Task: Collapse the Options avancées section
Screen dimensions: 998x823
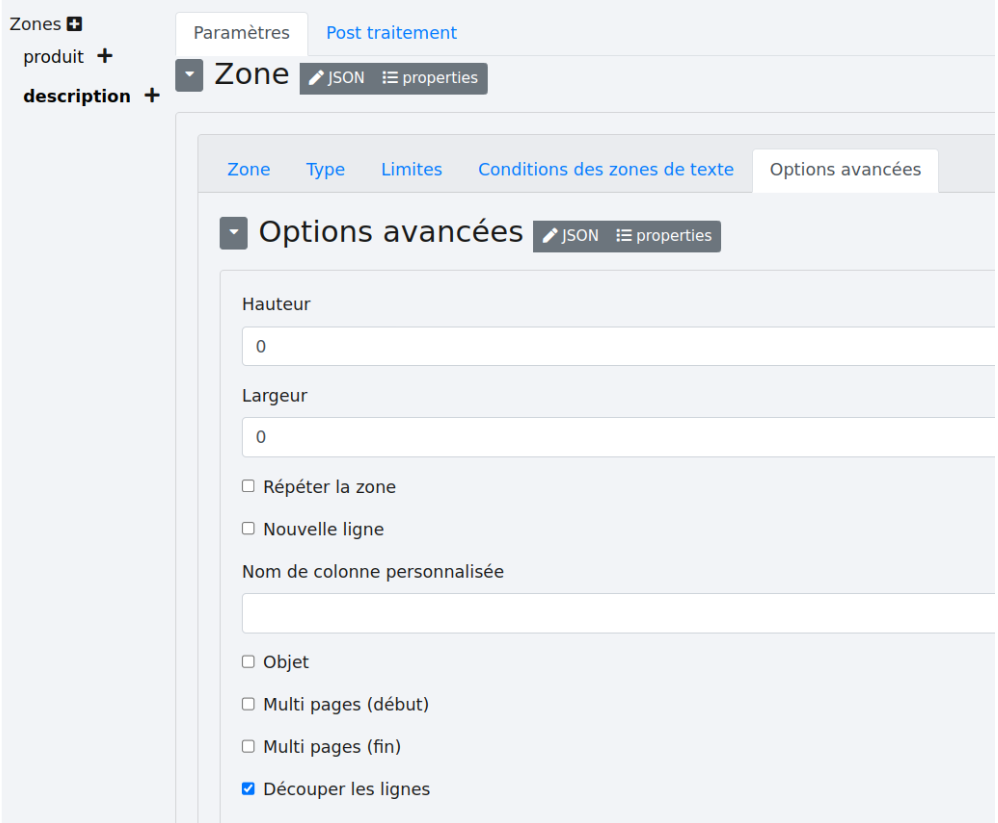Action: click(x=233, y=233)
